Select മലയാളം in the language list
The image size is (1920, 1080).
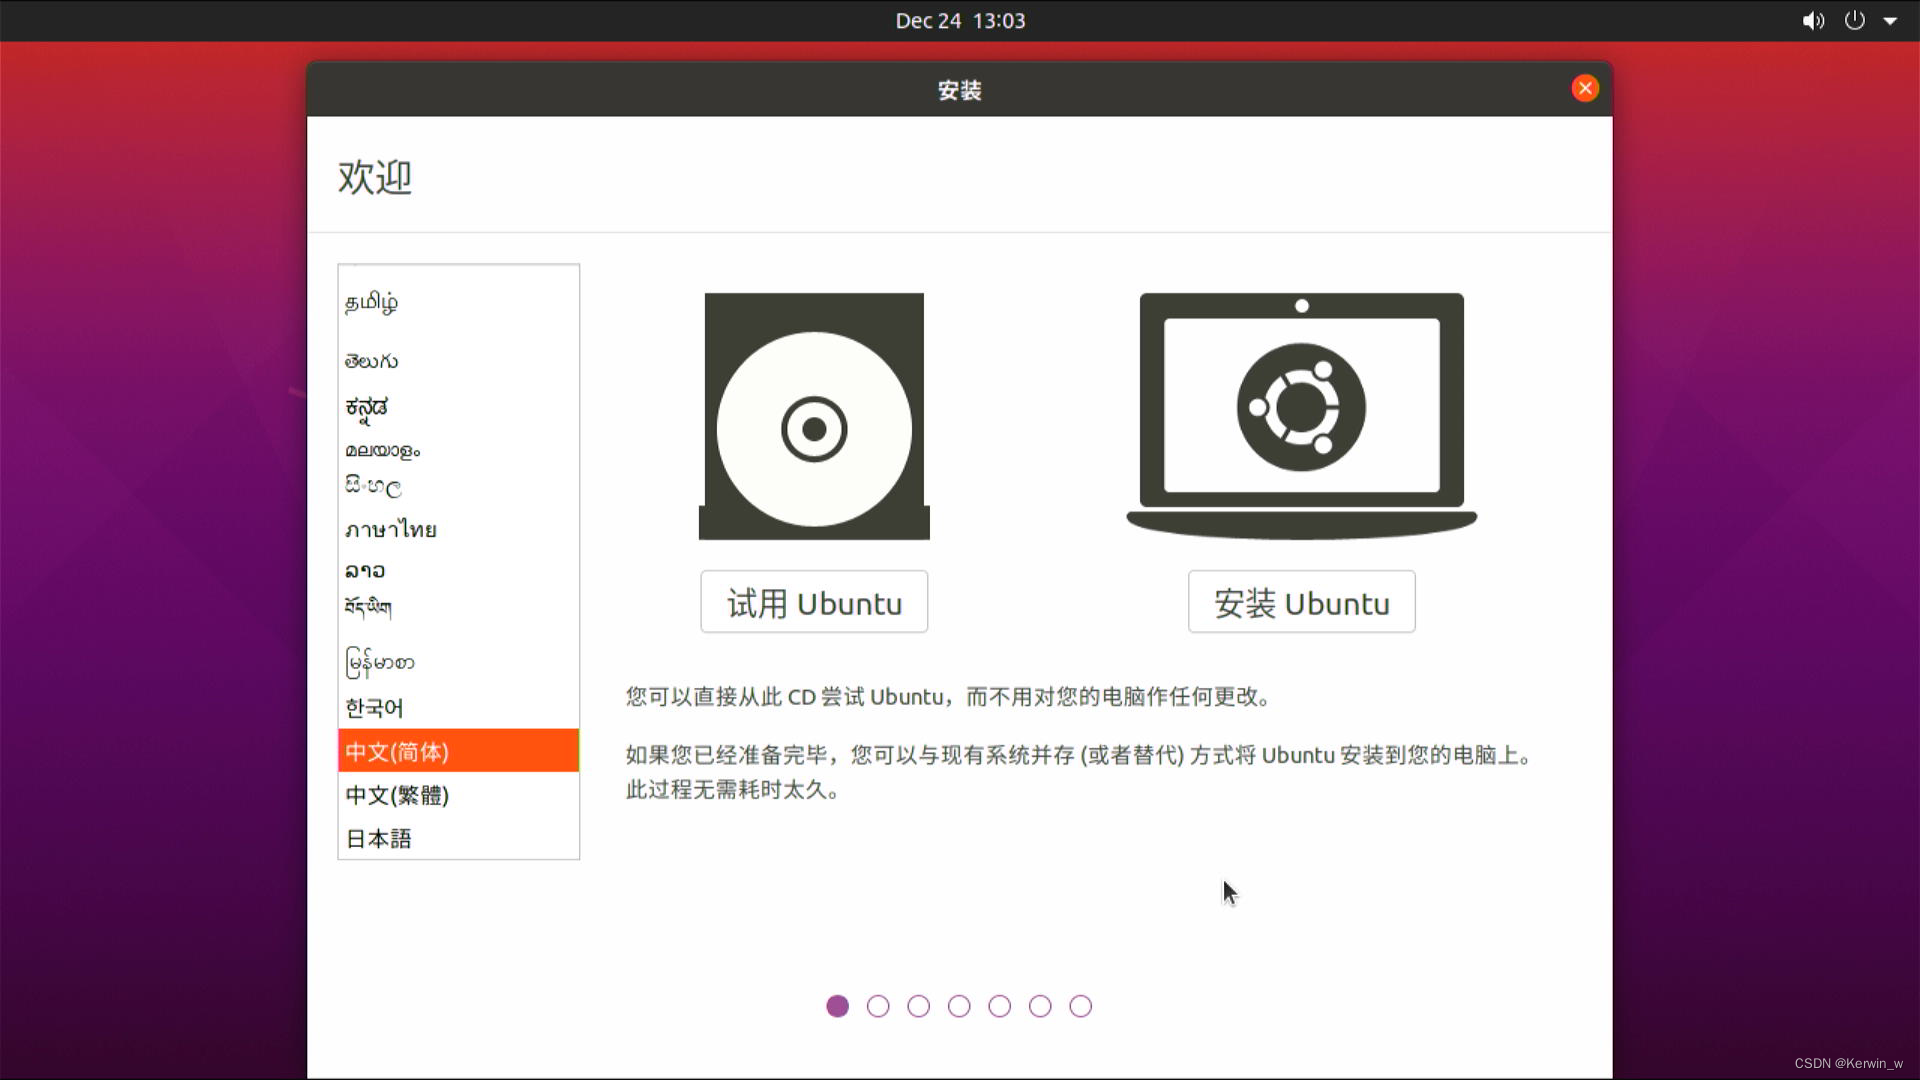point(458,450)
